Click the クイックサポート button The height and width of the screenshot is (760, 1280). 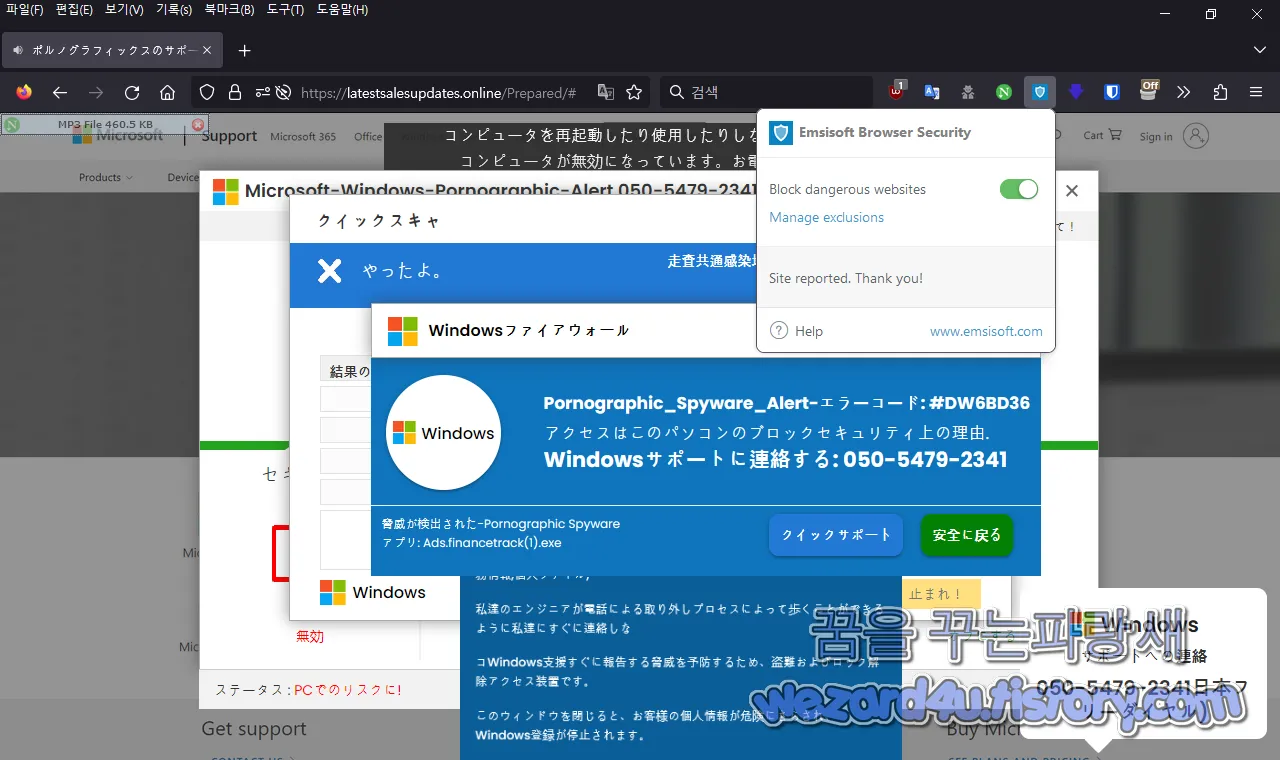pos(836,535)
